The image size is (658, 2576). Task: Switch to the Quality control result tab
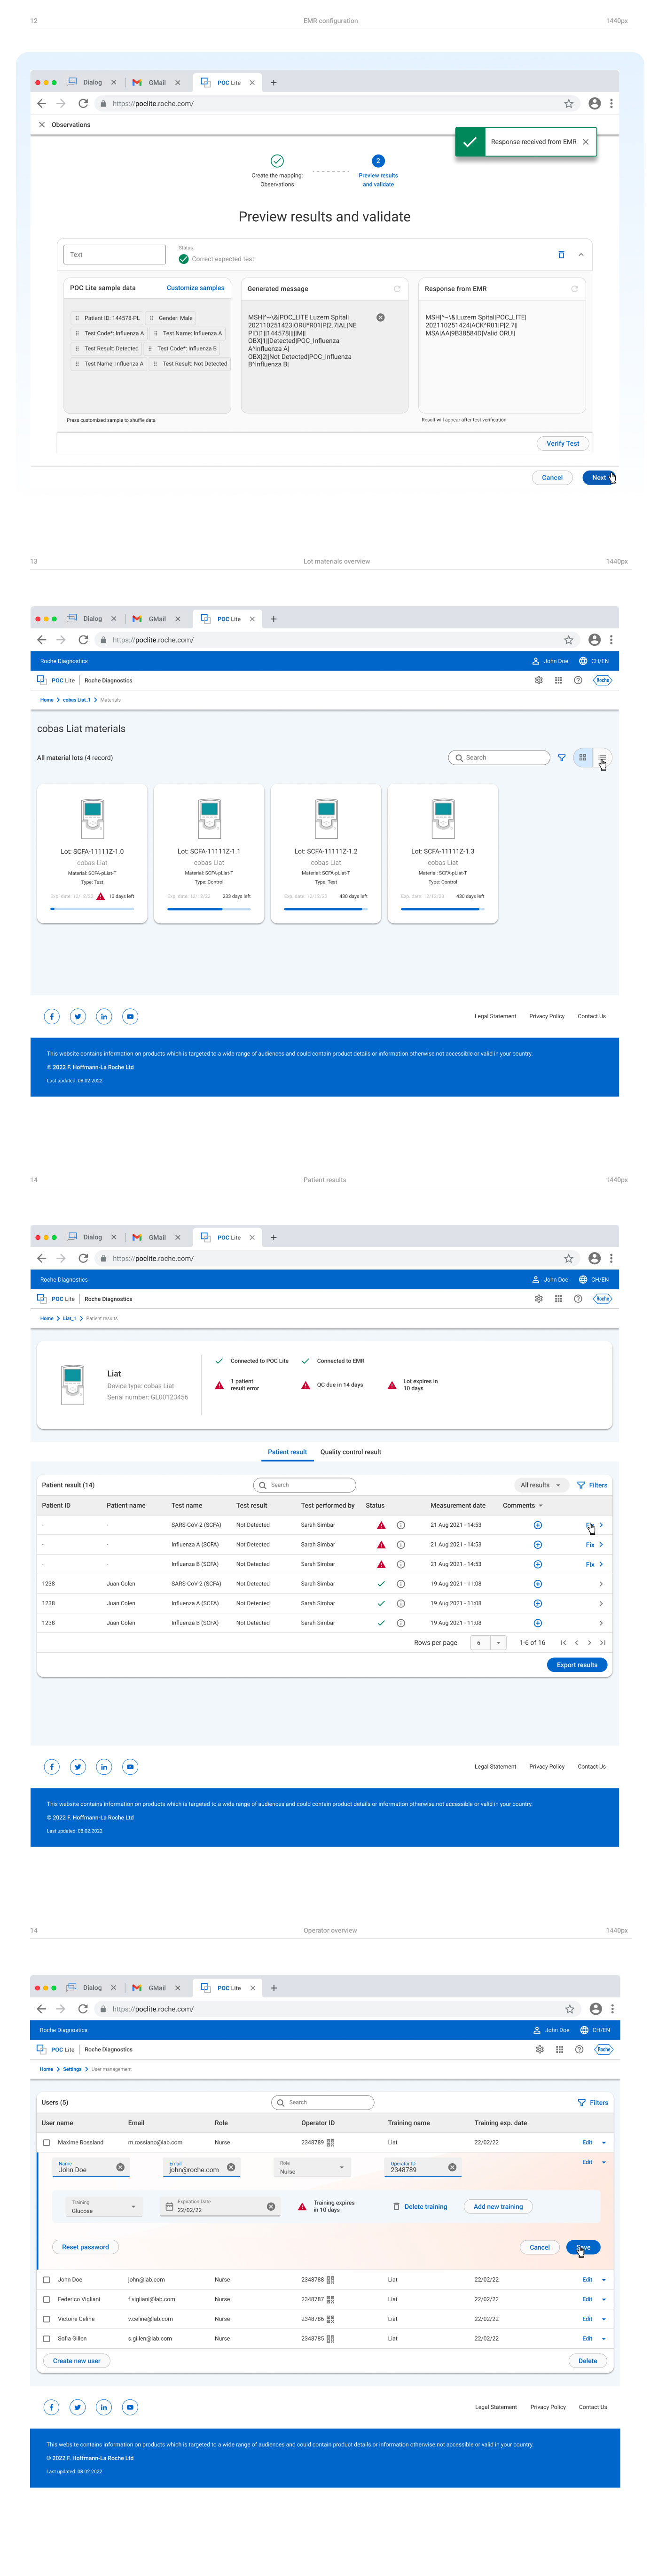point(350,1452)
